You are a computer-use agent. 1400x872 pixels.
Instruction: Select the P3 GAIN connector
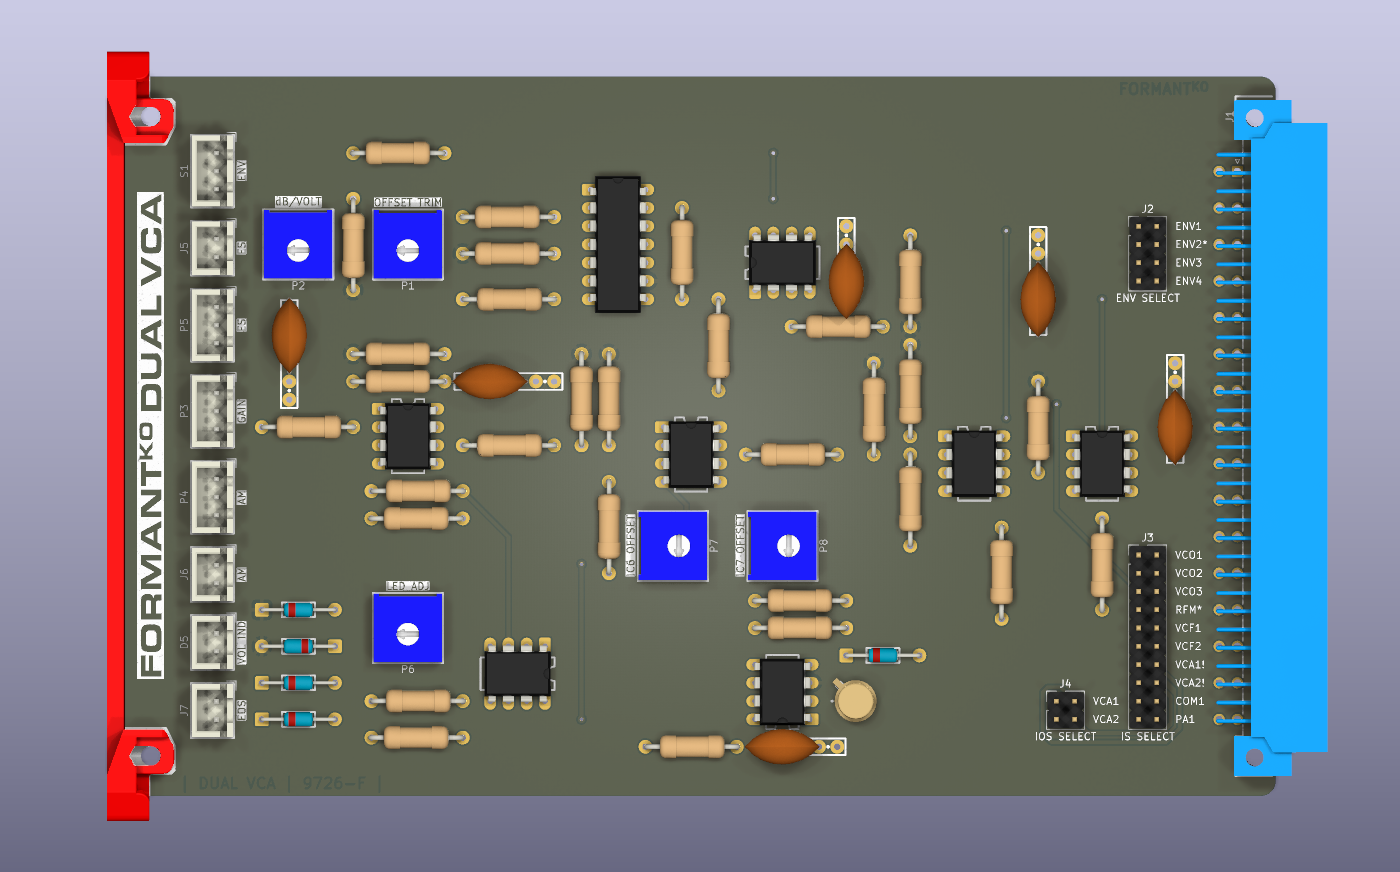point(213,411)
